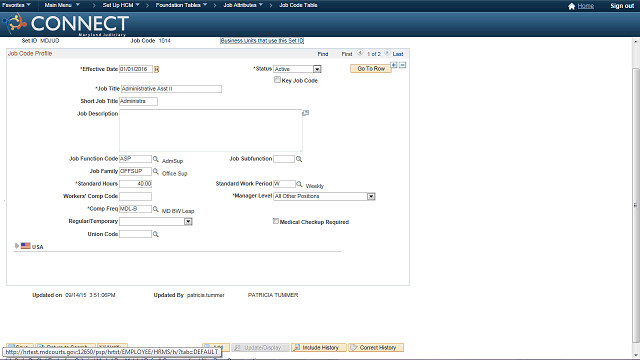Click the Correct History button

click(x=376, y=348)
